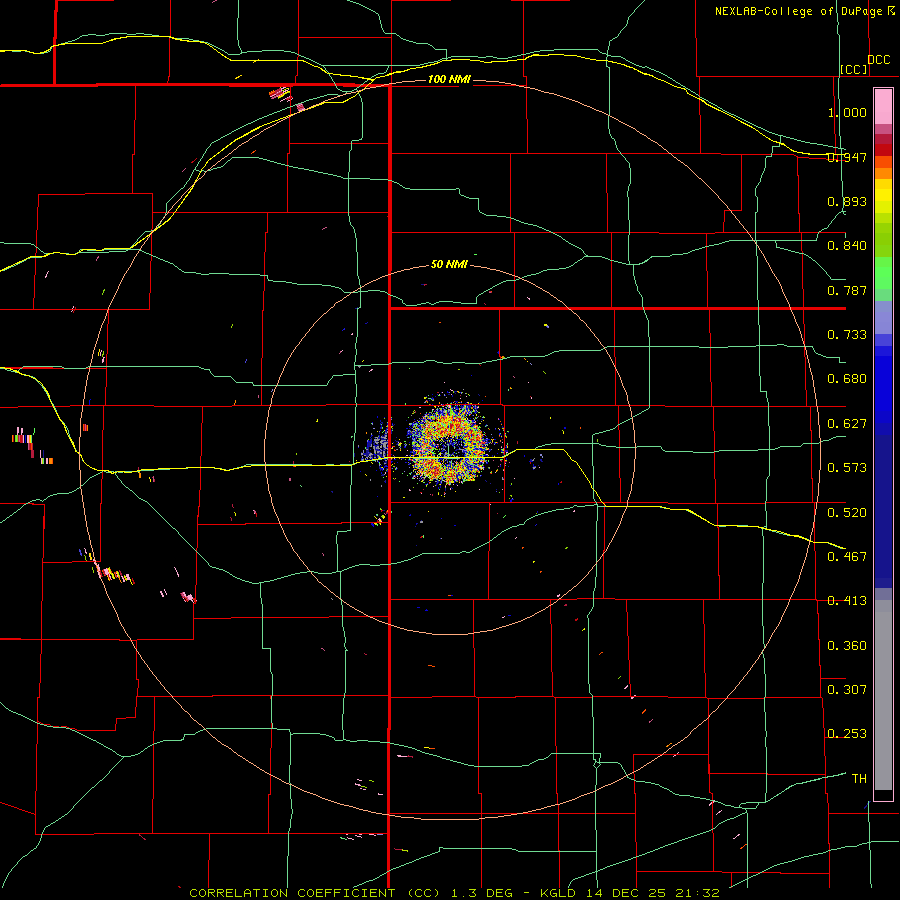Click the circular radar echo cluster at center

450,443
